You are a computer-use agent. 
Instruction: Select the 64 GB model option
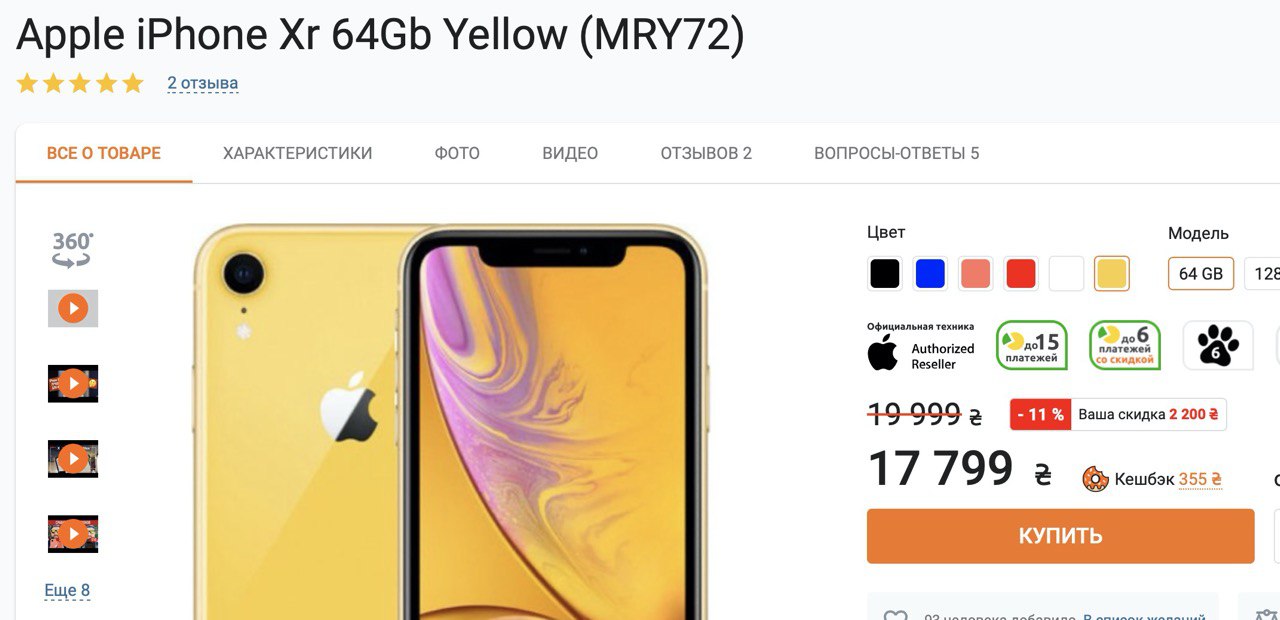pos(1201,274)
